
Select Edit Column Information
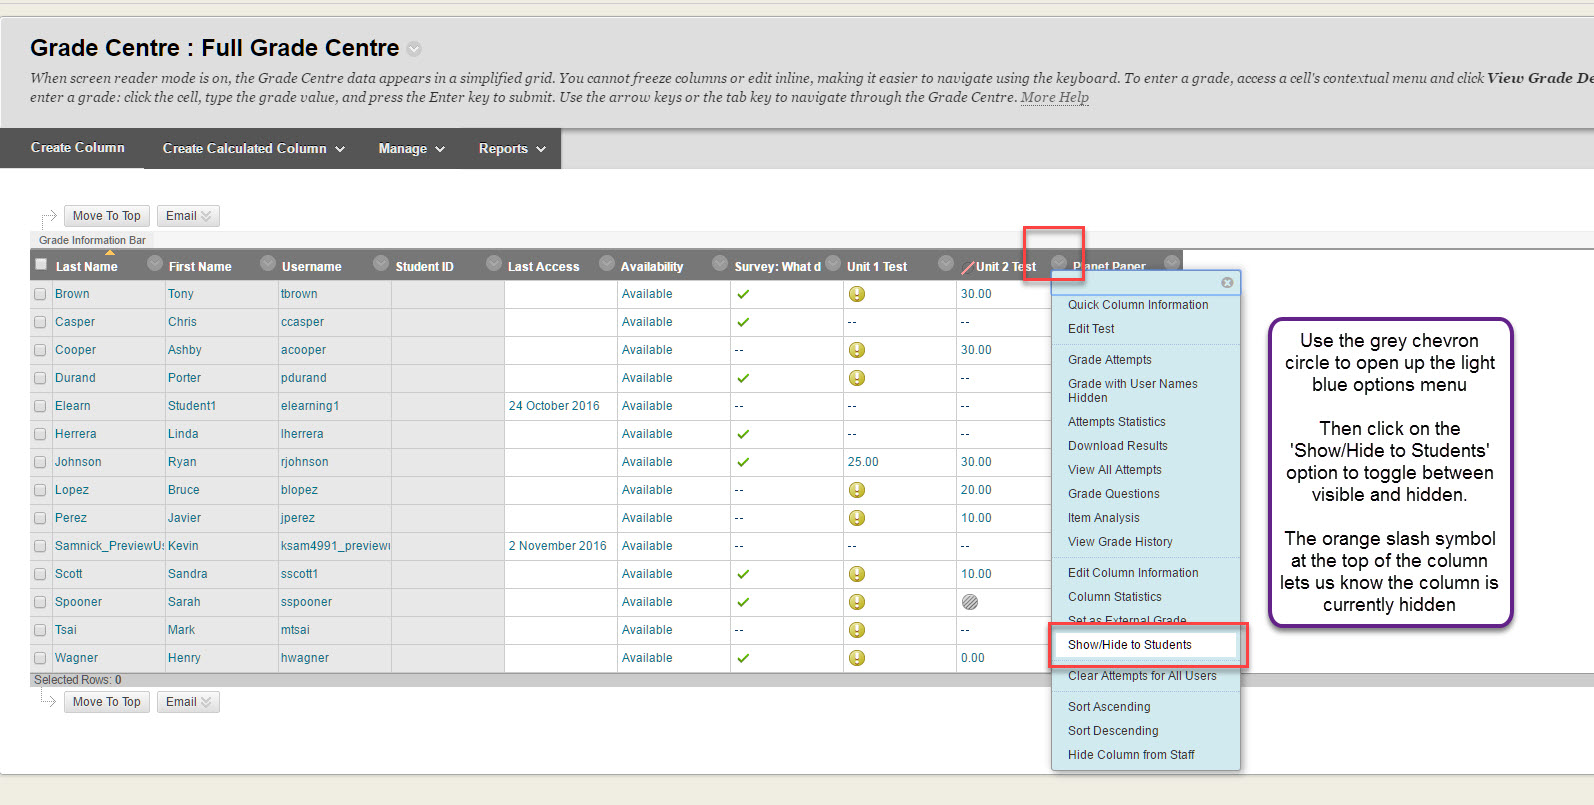(x=1133, y=573)
